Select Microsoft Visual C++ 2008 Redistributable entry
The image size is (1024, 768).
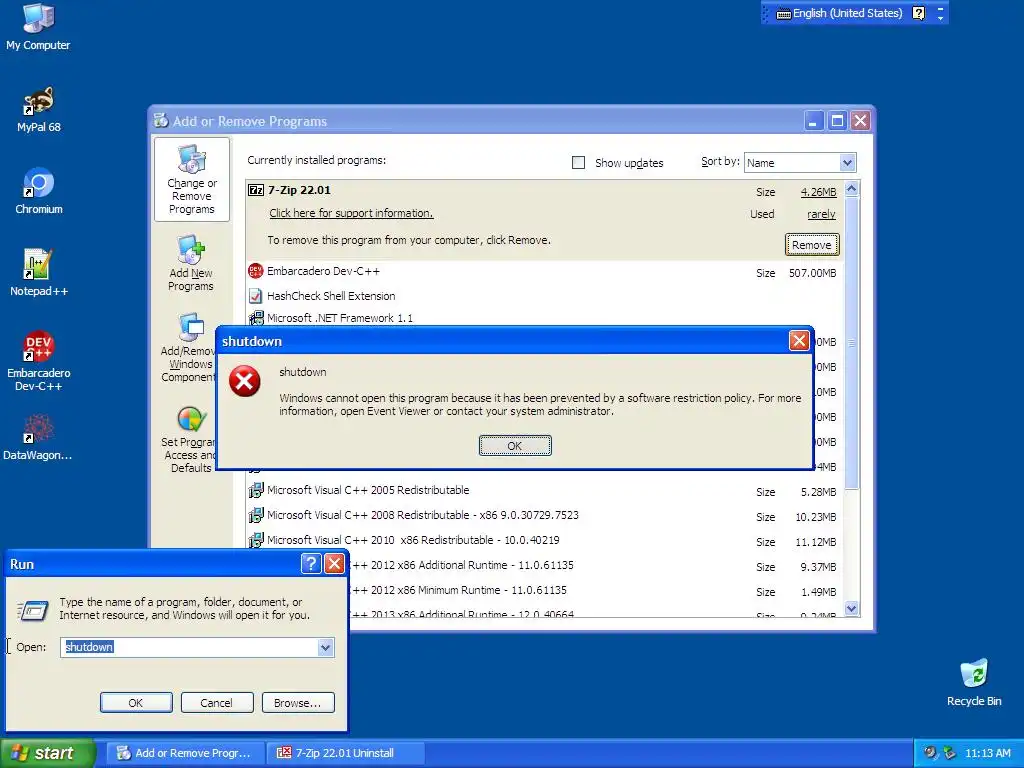543,515
